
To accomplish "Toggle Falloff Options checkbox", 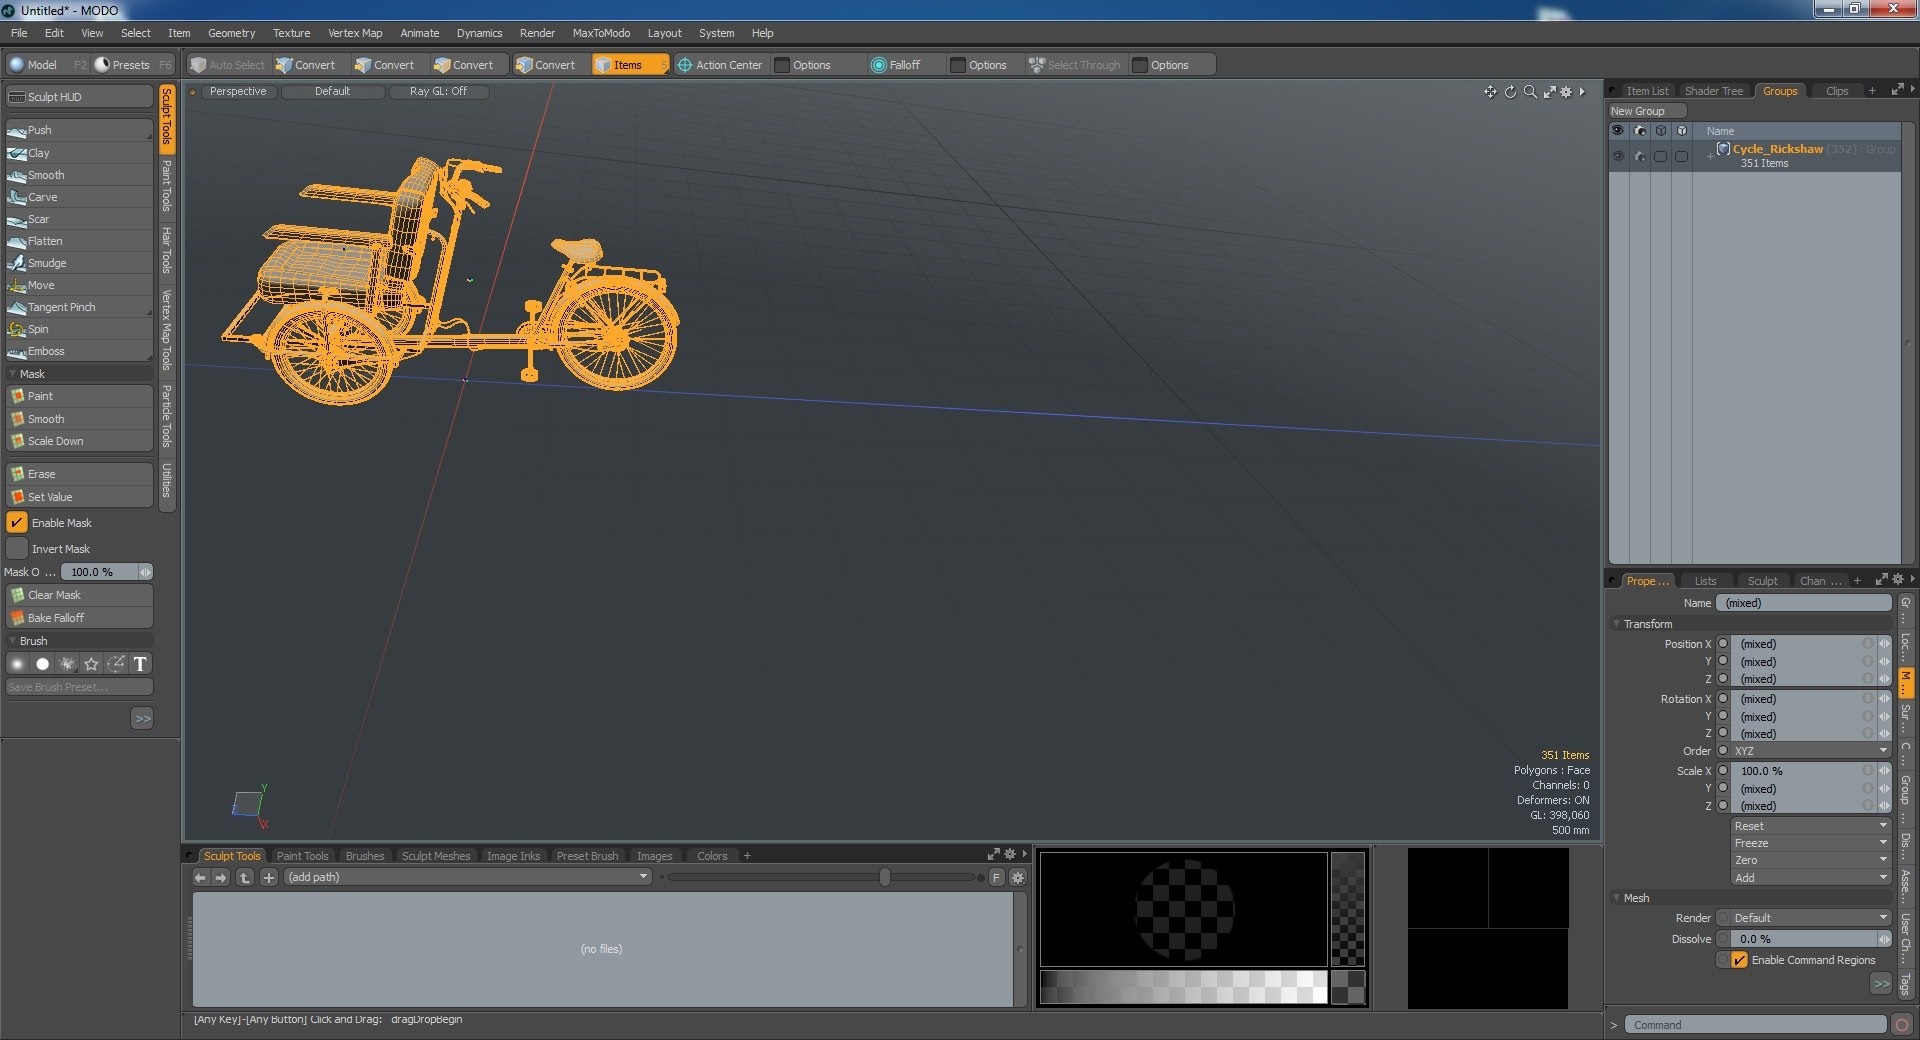I will 958,65.
